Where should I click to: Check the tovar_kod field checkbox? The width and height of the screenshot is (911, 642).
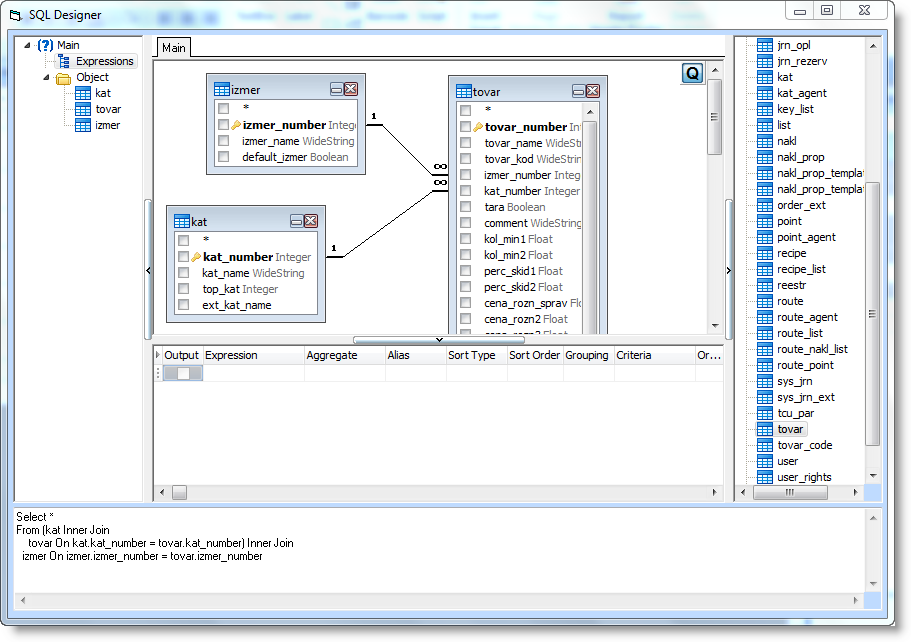(465, 159)
